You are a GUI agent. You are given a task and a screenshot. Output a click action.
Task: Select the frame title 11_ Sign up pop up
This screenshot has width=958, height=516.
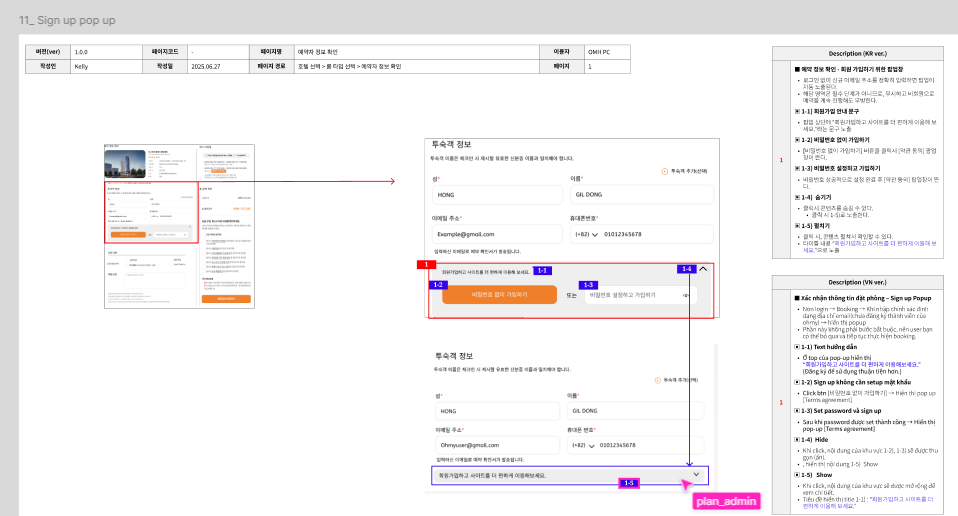click(67, 19)
